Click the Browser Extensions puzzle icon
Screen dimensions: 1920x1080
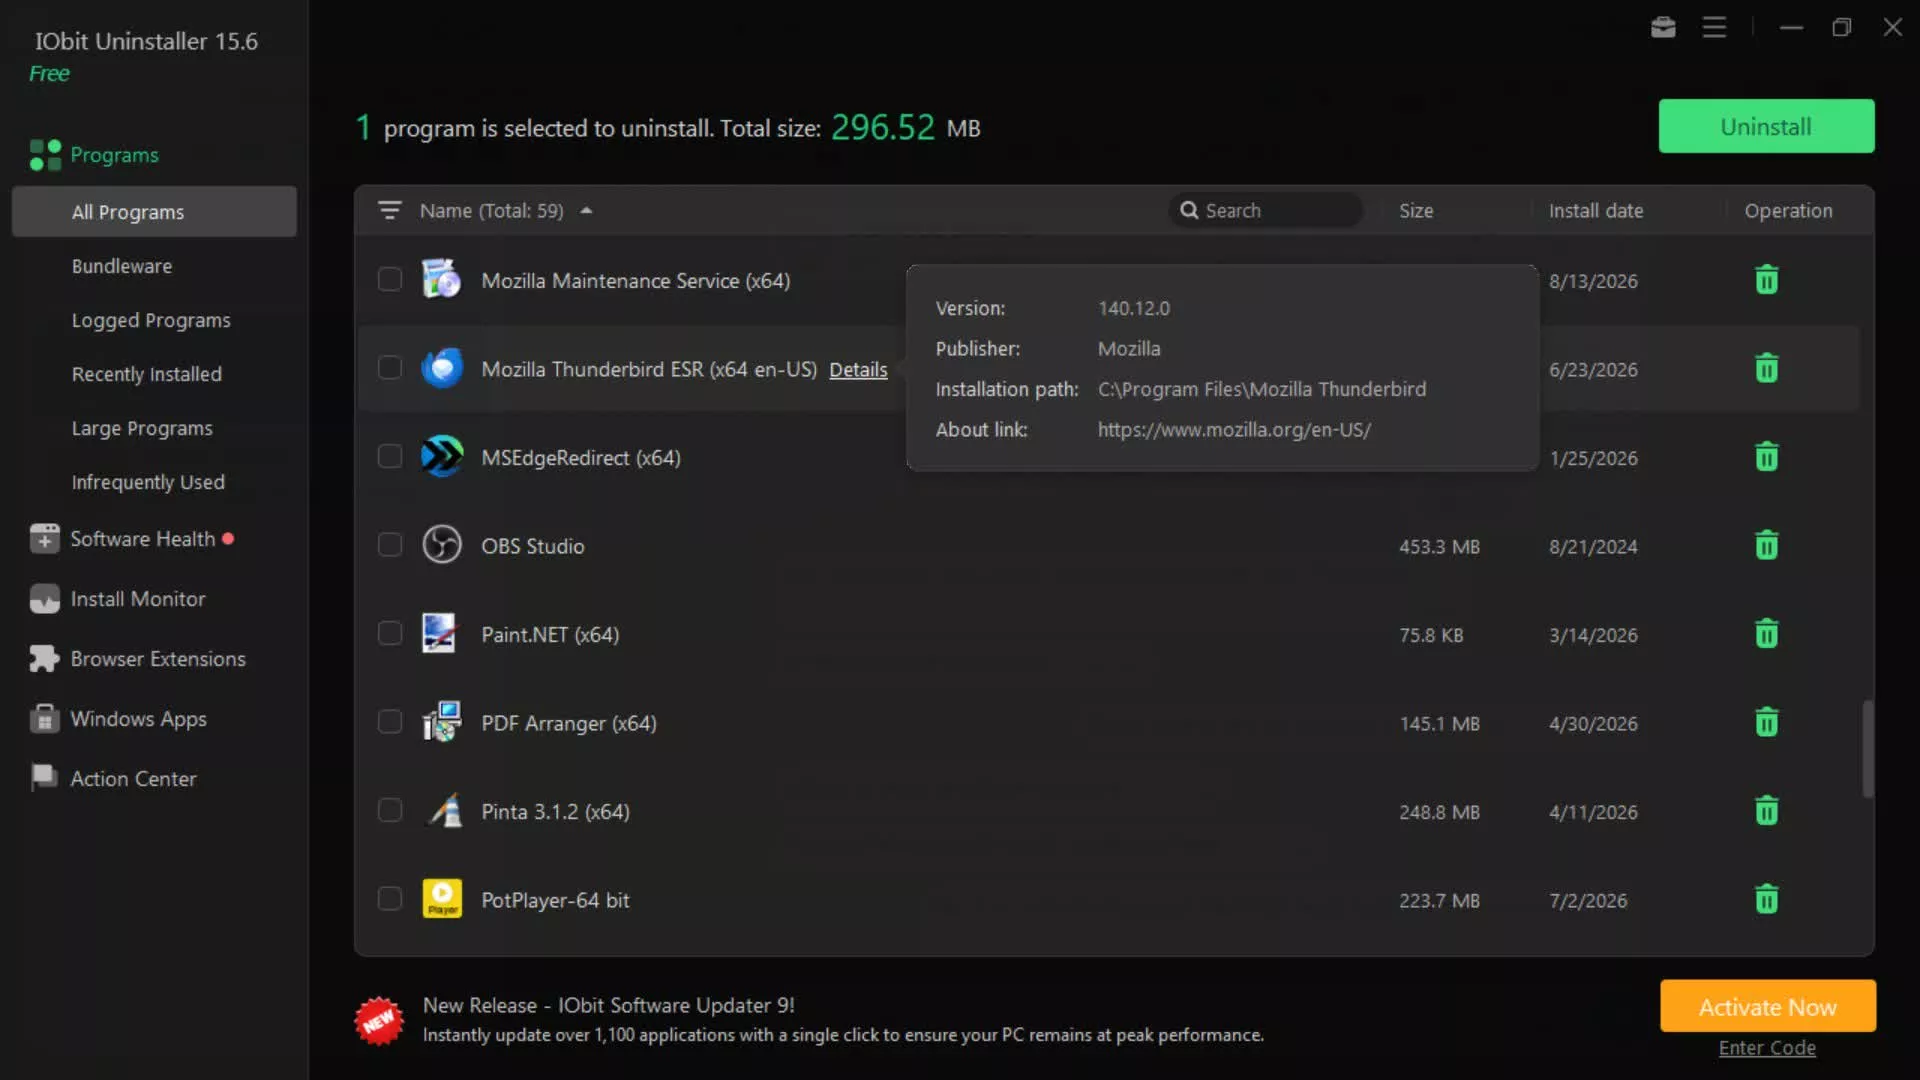(44, 658)
